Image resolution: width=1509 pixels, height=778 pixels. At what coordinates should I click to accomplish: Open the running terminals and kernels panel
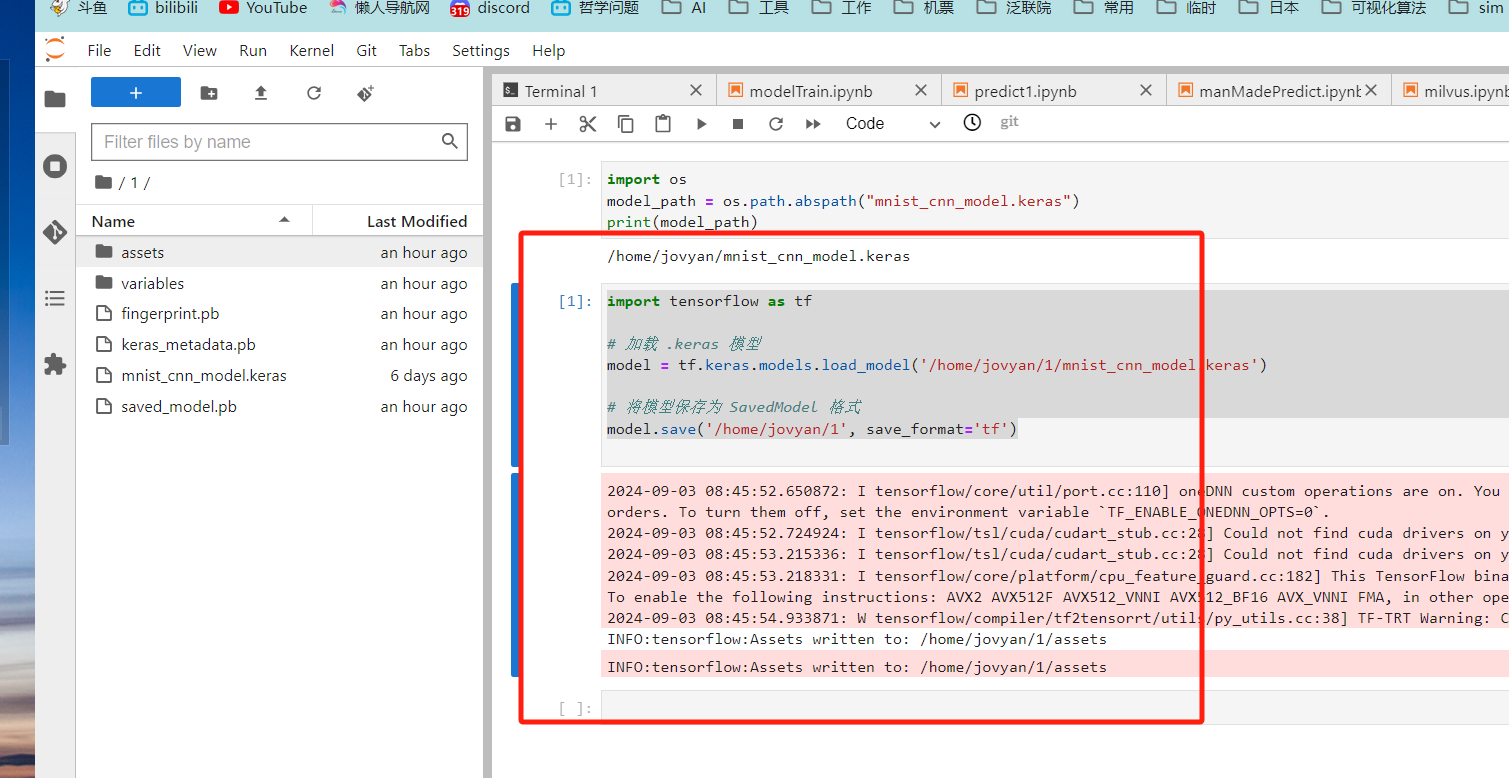pos(55,166)
